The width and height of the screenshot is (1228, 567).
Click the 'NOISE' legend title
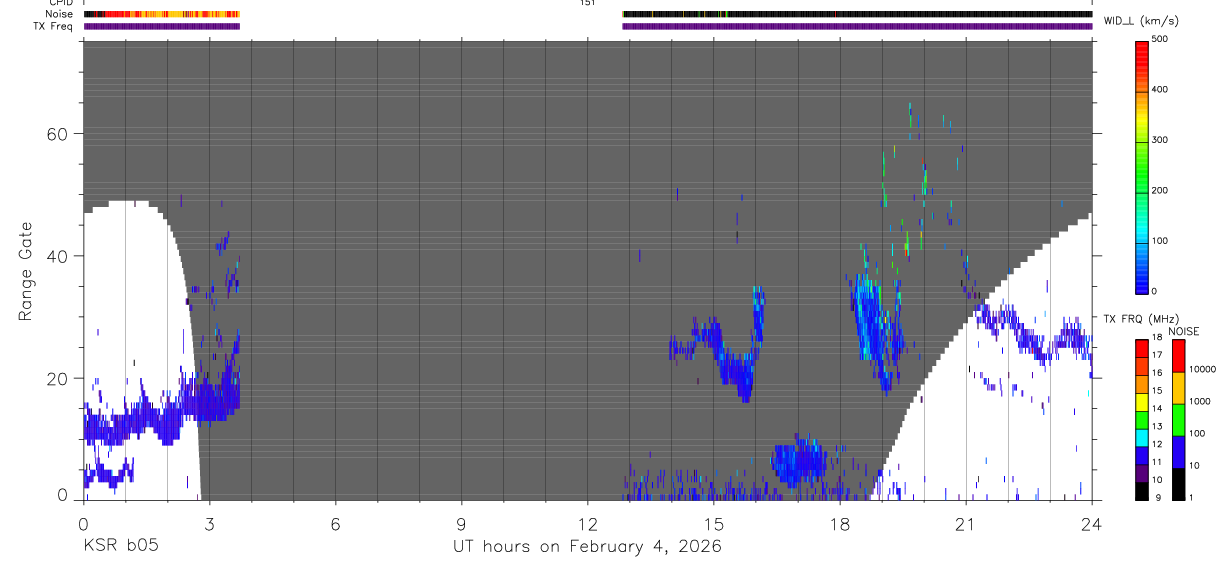[1183, 331]
